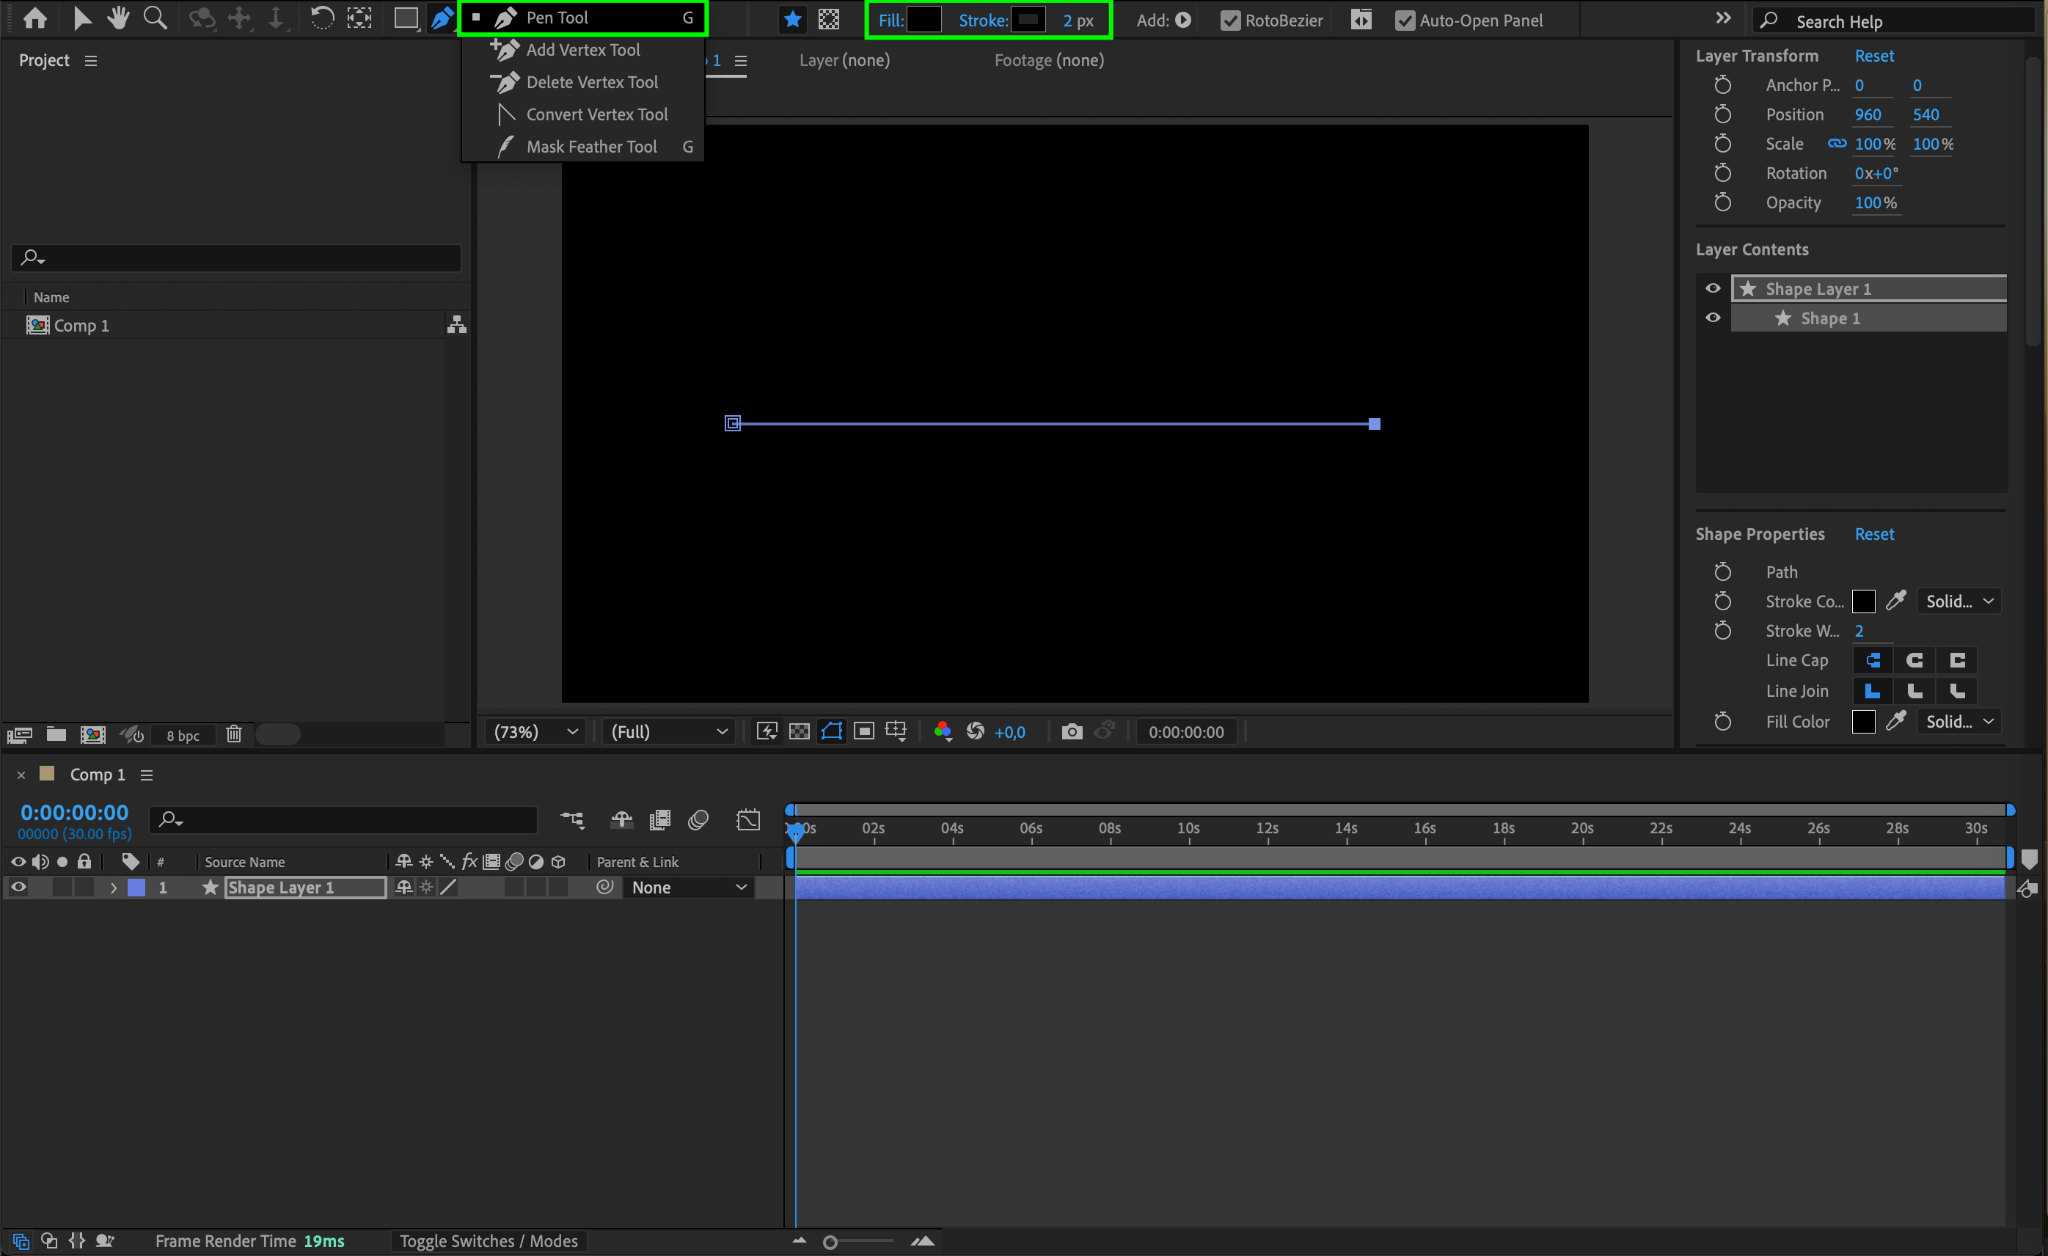The image size is (2048, 1256).
Task: Toggle the transparency grid icon in viewer
Action: click(x=799, y=732)
